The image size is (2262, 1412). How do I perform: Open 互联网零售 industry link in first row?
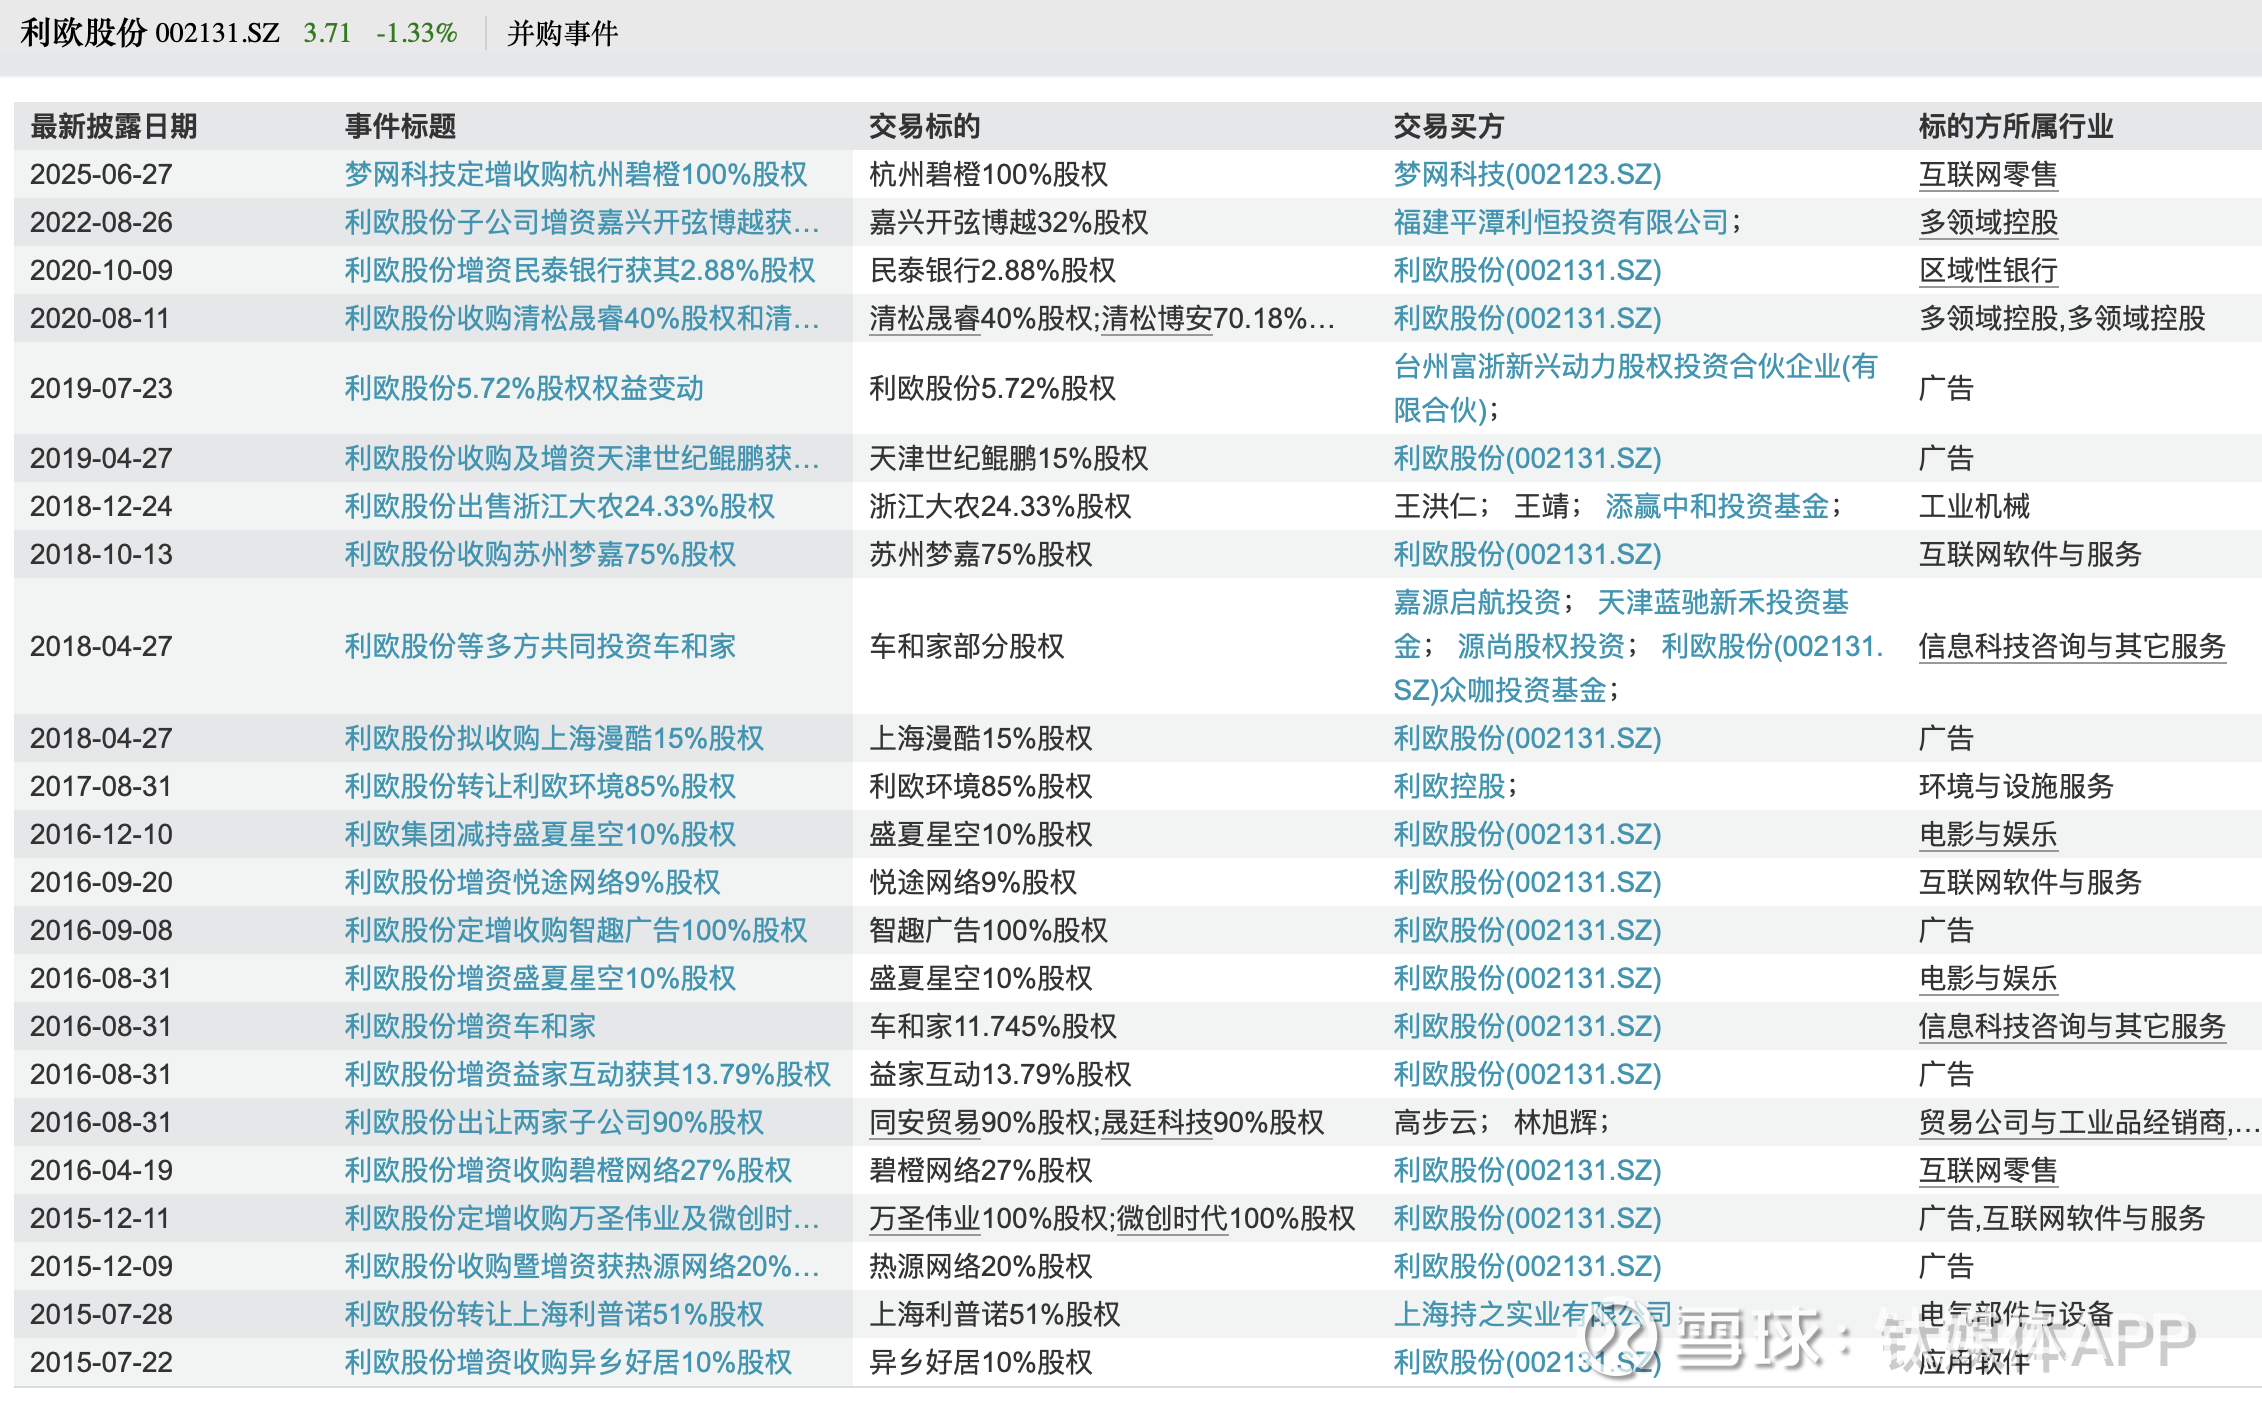click(x=1987, y=174)
